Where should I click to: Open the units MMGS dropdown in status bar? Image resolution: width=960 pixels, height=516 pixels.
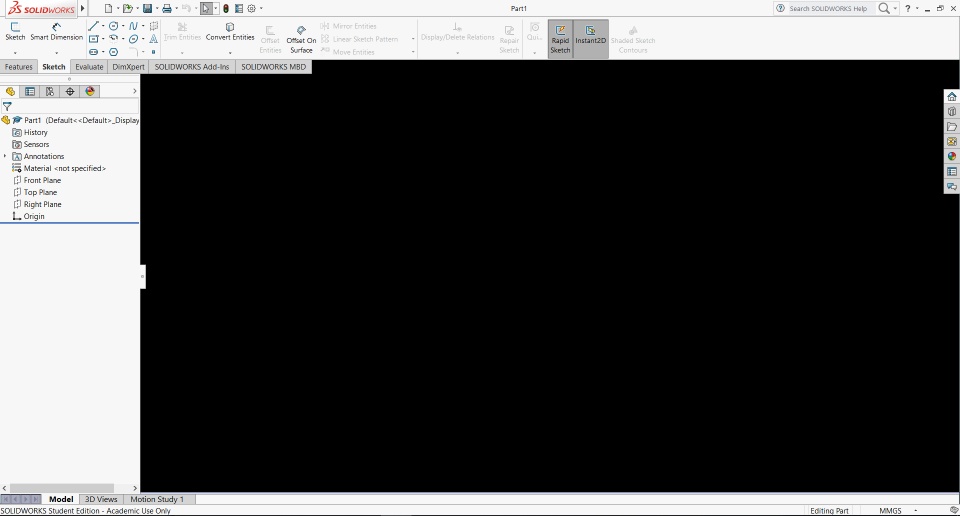(916, 510)
